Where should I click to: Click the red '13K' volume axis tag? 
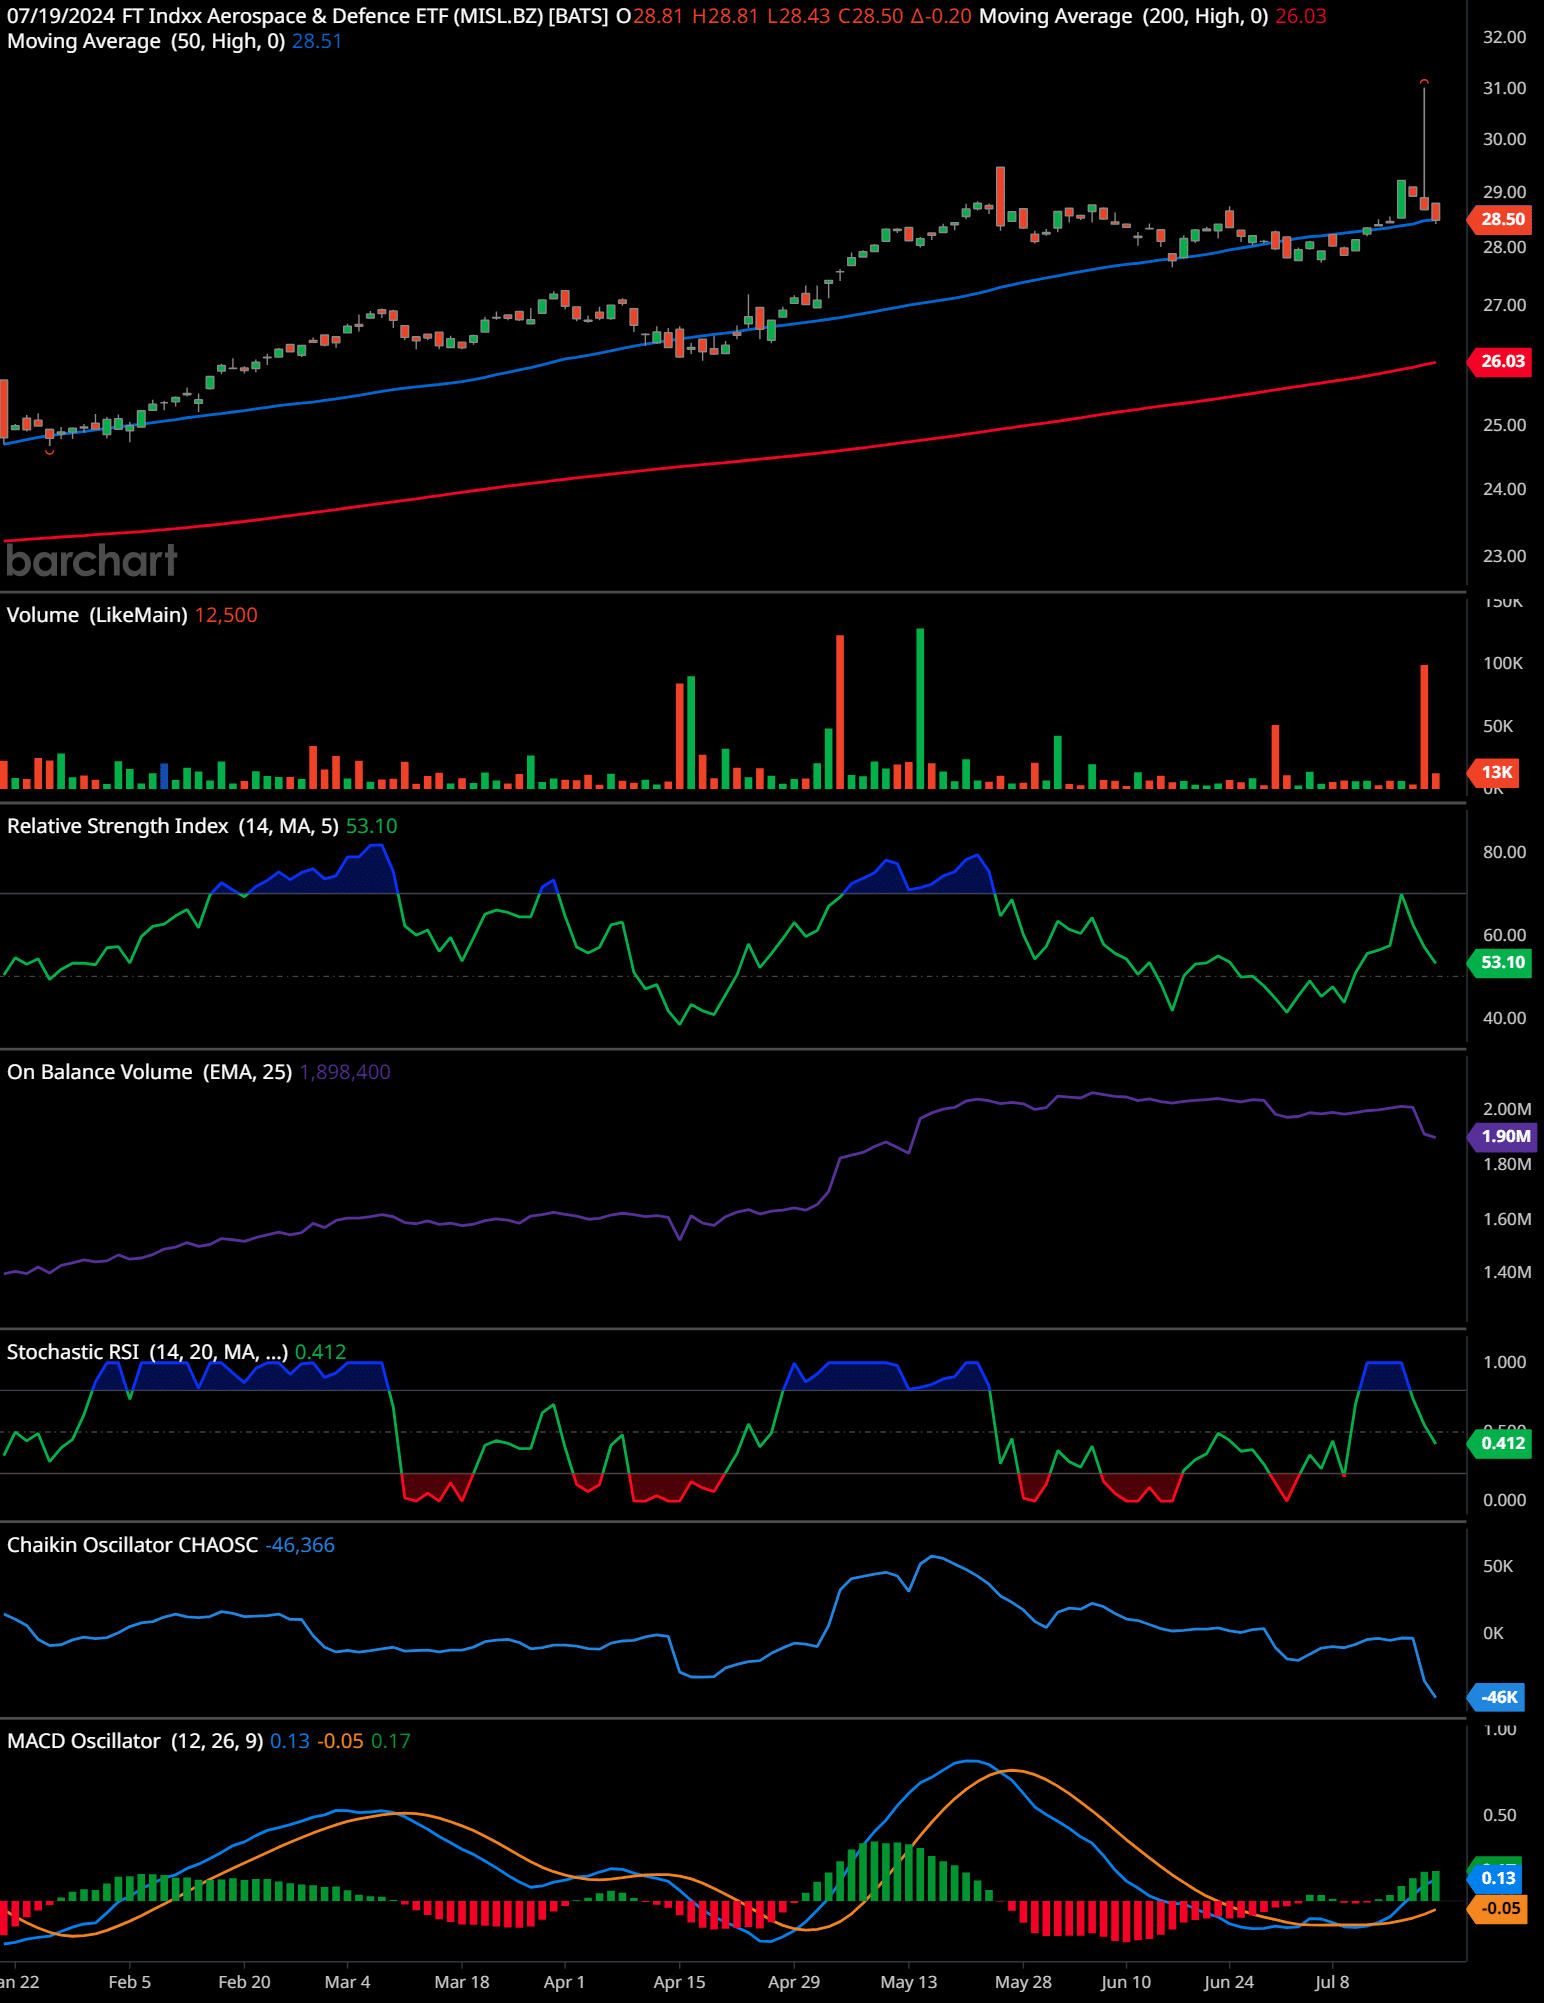pyautogui.click(x=1494, y=772)
